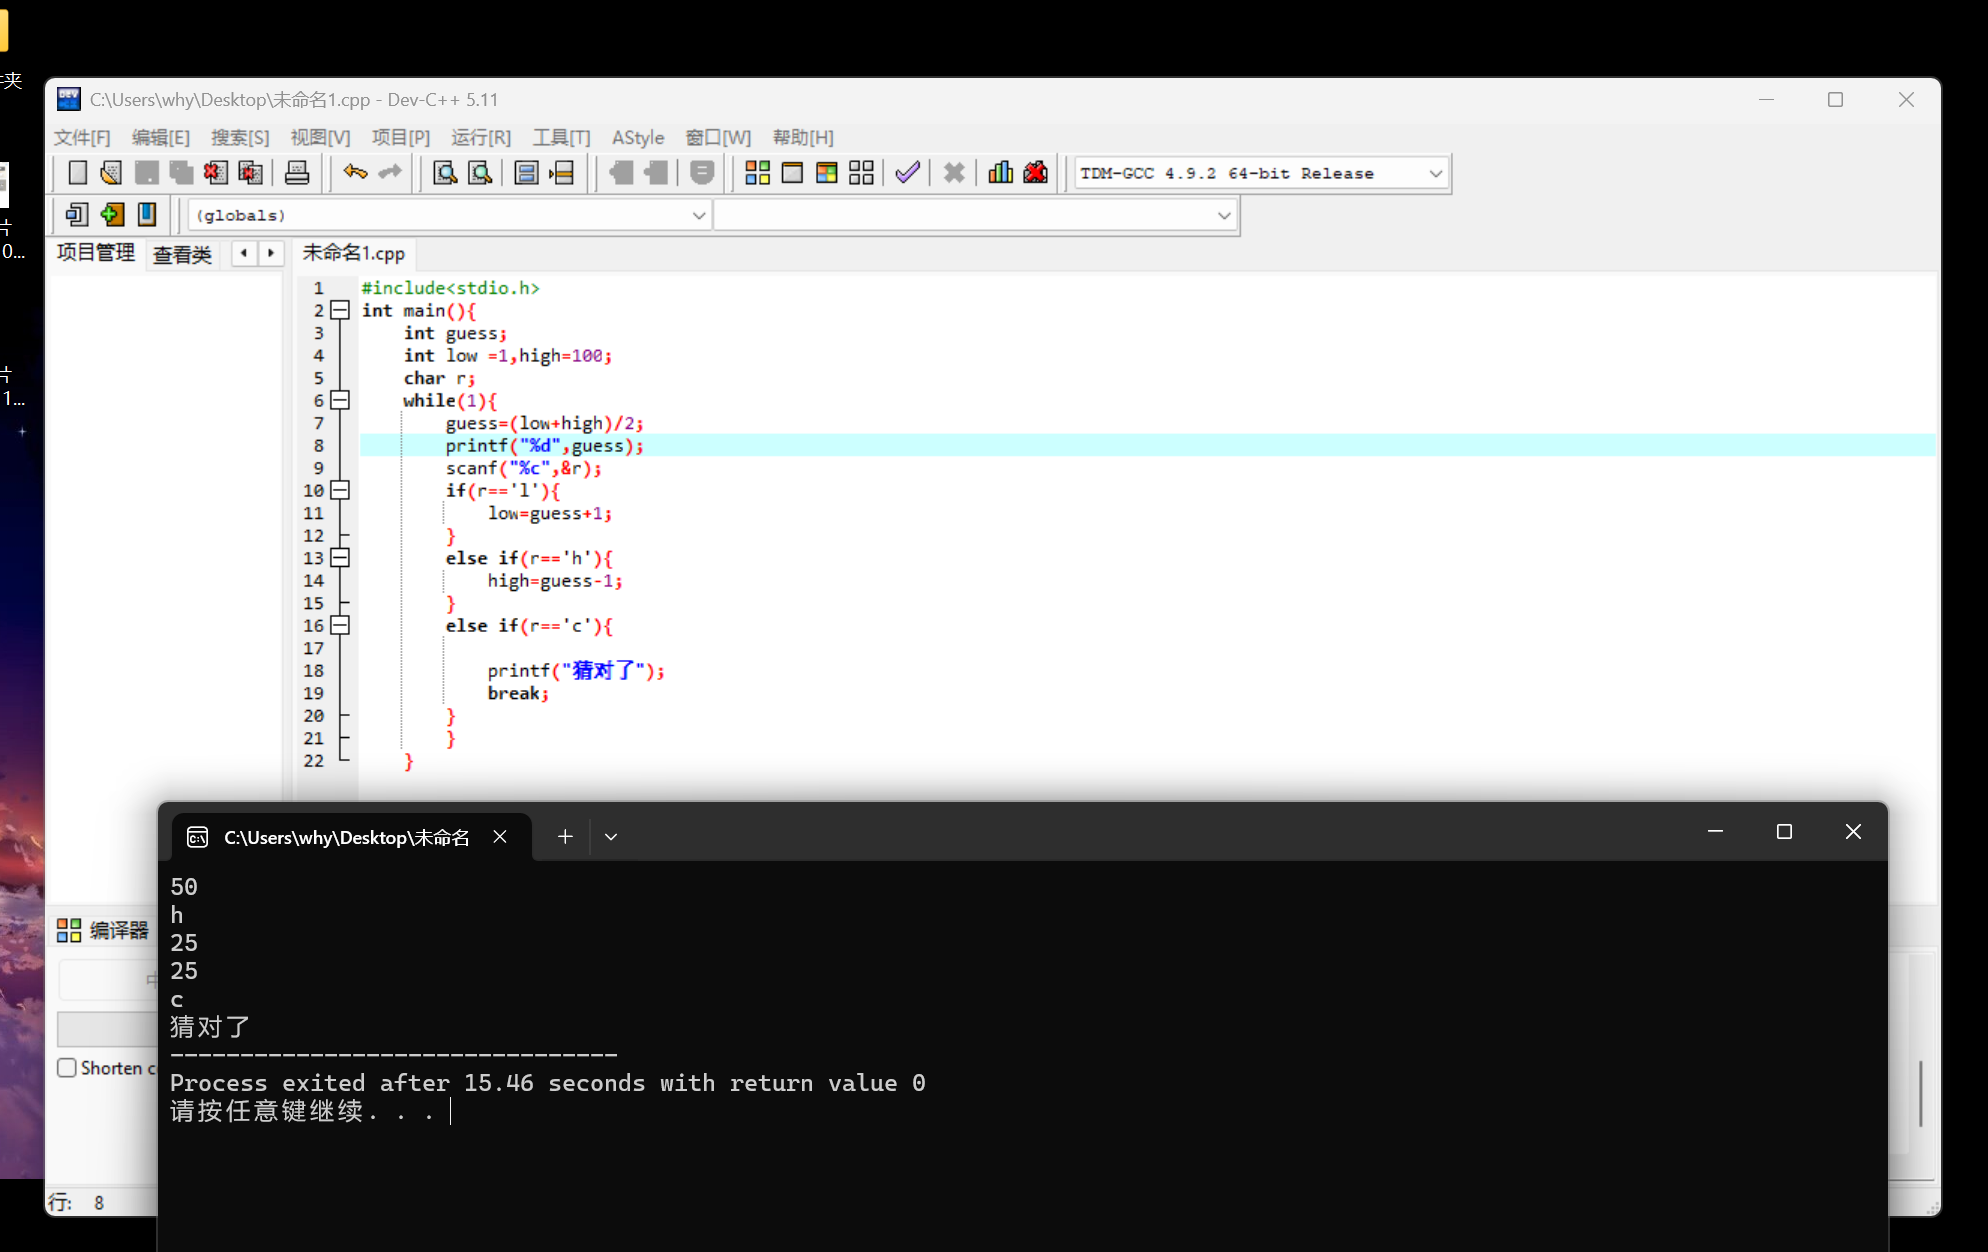Image resolution: width=1988 pixels, height=1252 pixels.
Task: Click the Insert bookmark blue icon
Action: (x=147, y=214)
